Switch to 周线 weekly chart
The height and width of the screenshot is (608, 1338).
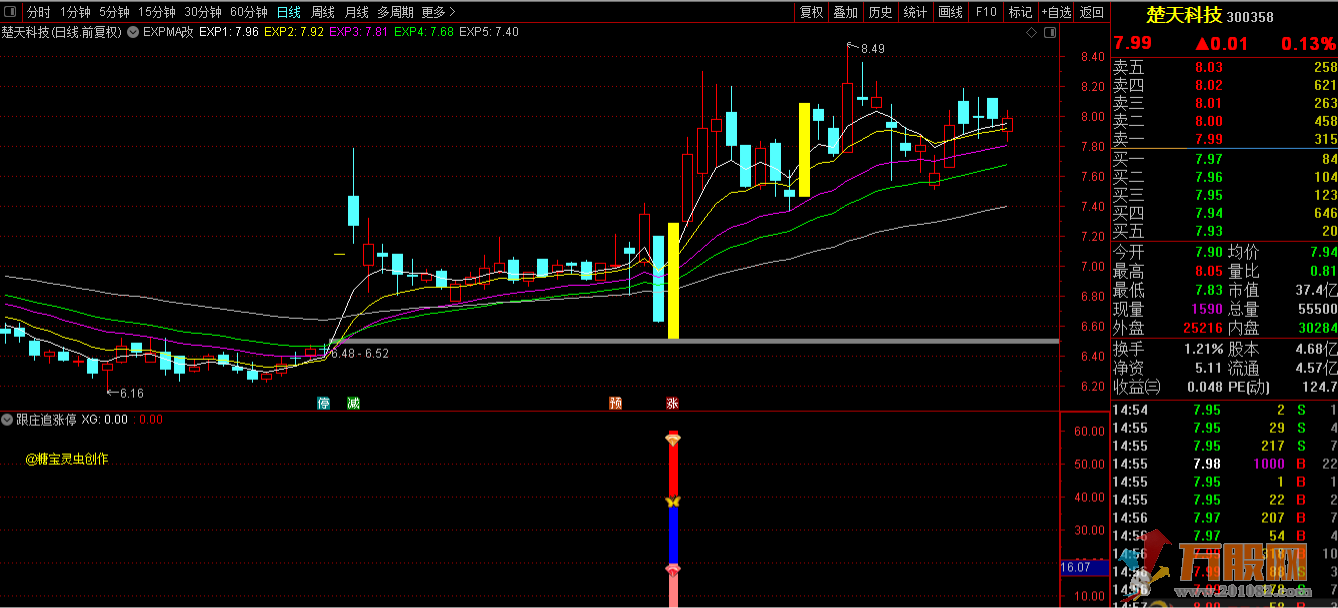pyautogui.click(x=322, y=12)
